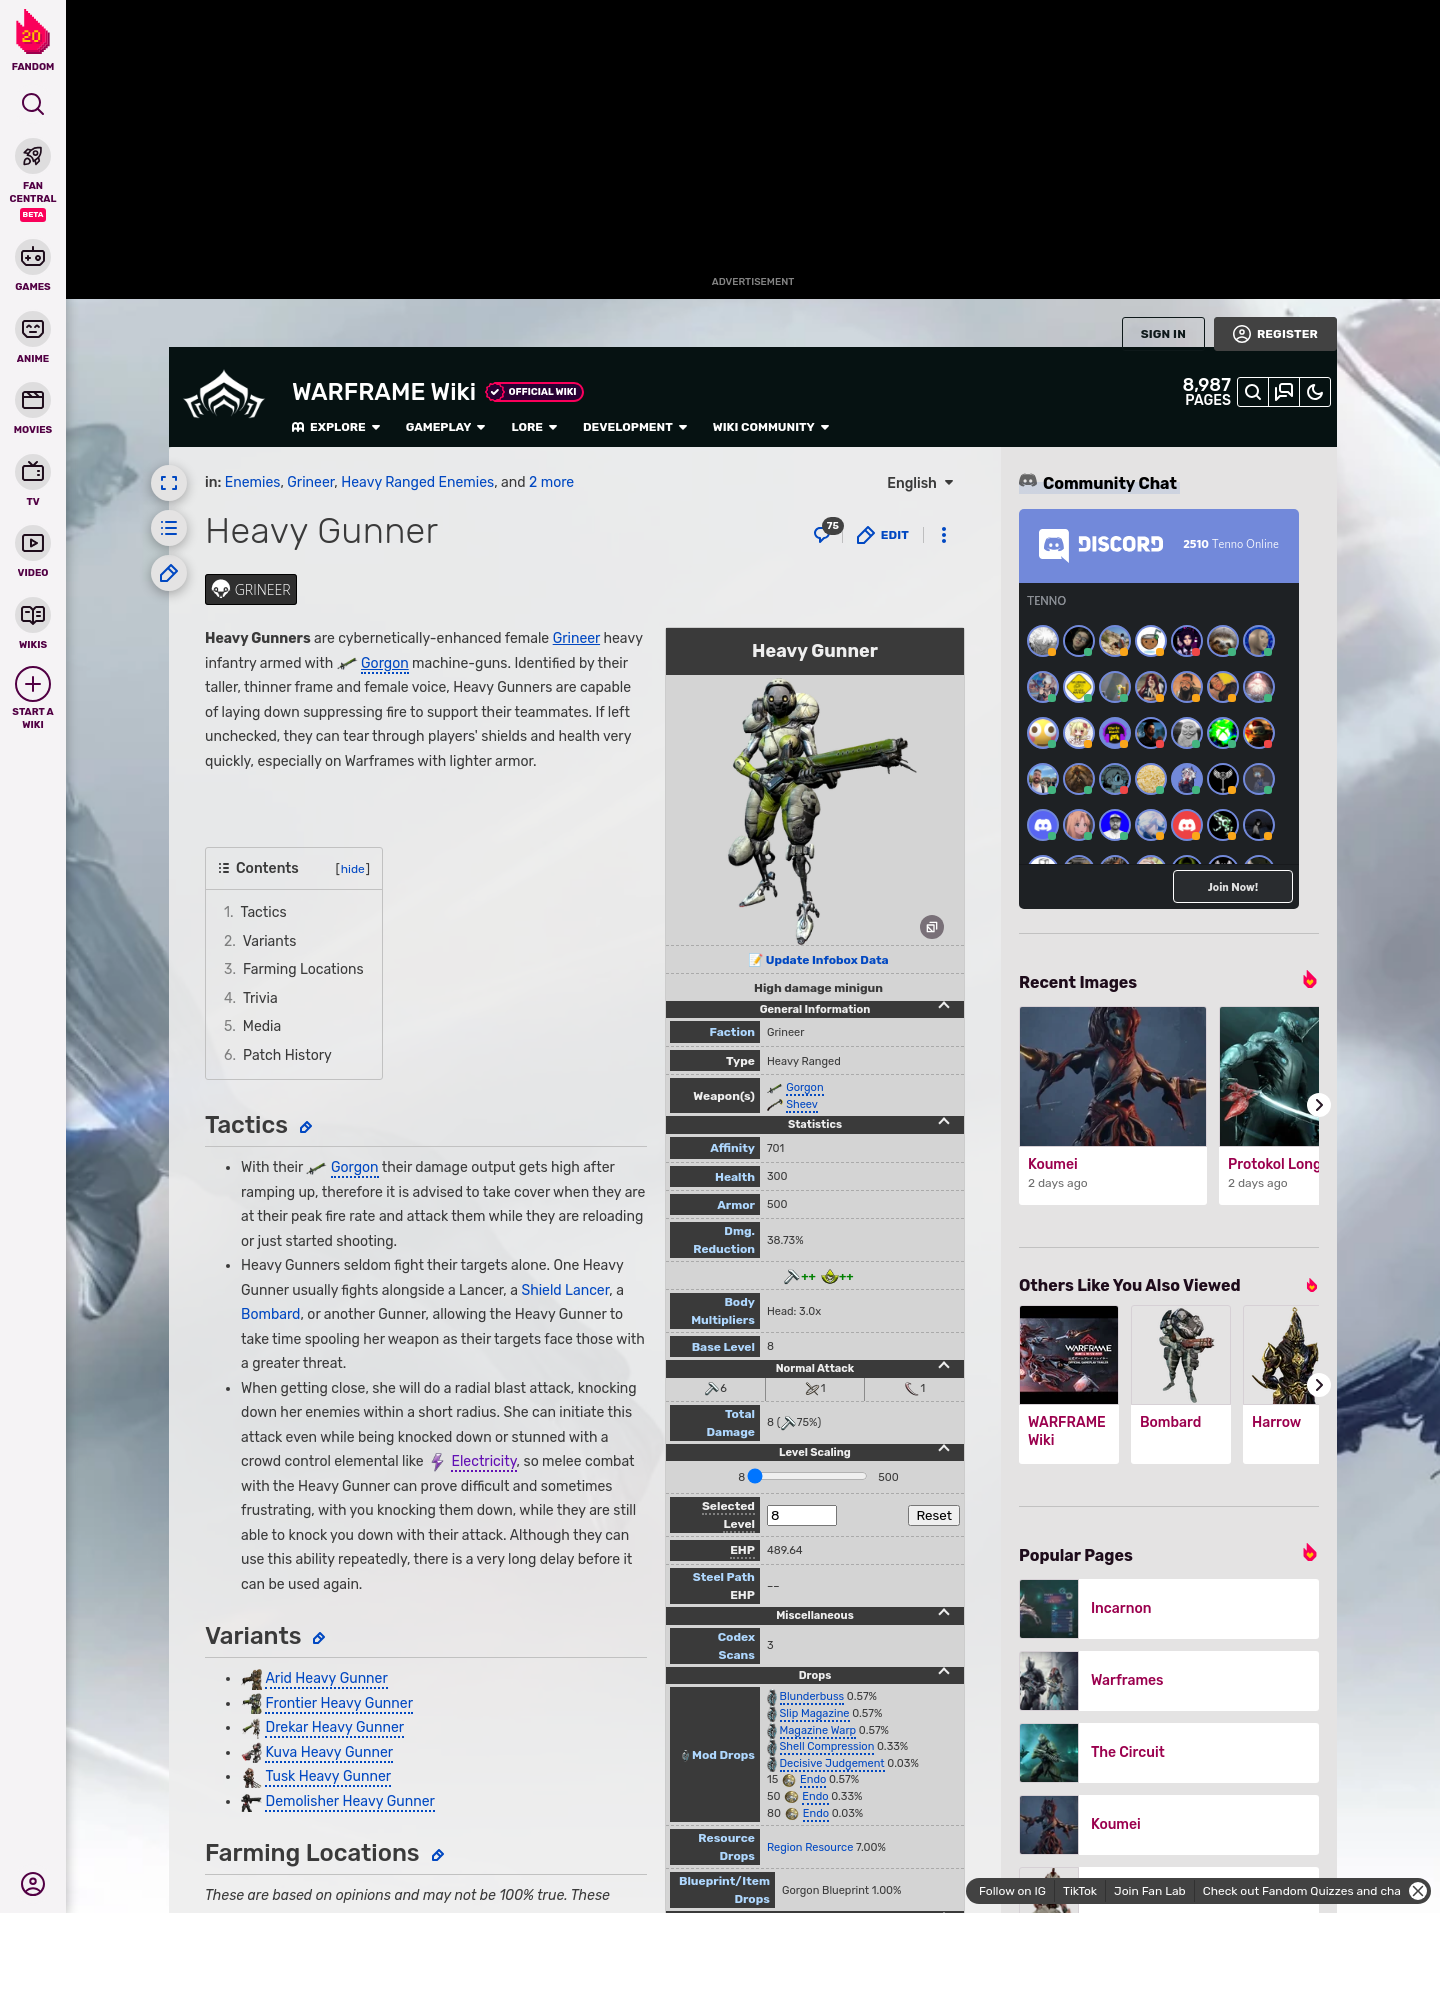Open the Bombard recommended page card

[x=1181, y=1385]
